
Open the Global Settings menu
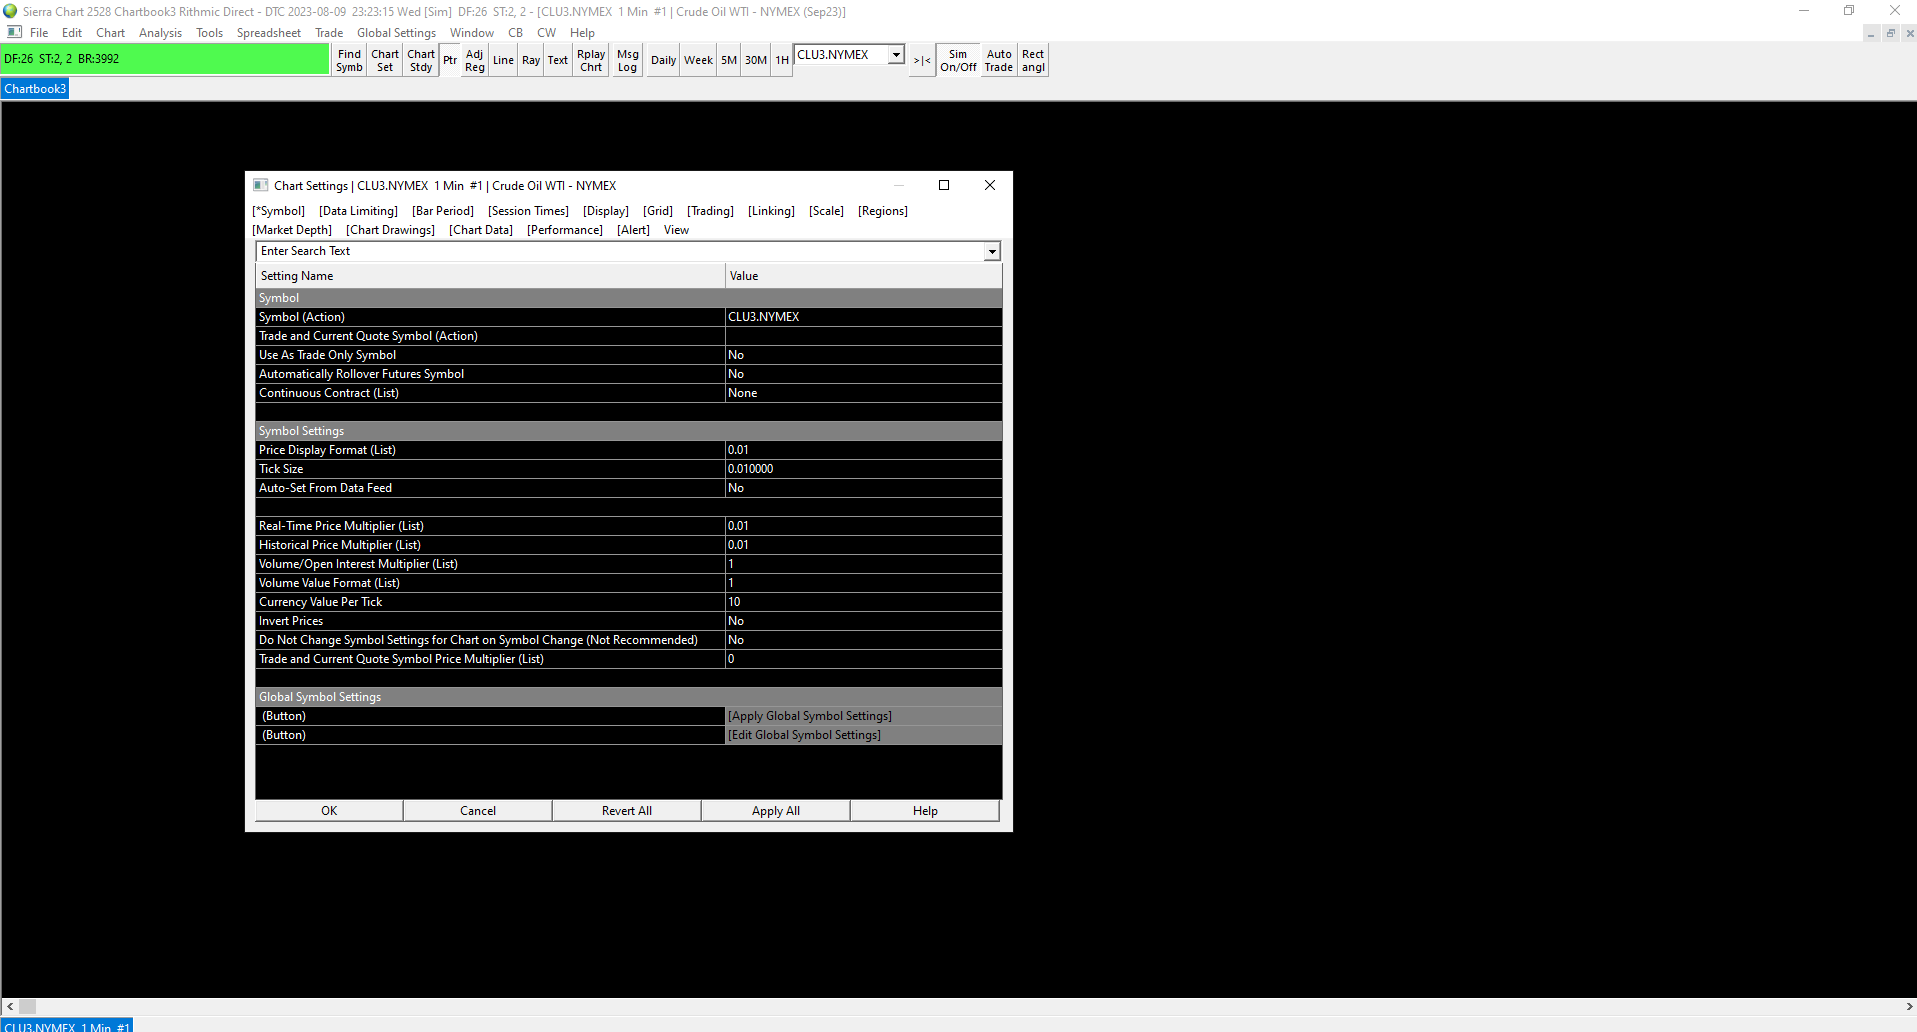tap(396, 33)
